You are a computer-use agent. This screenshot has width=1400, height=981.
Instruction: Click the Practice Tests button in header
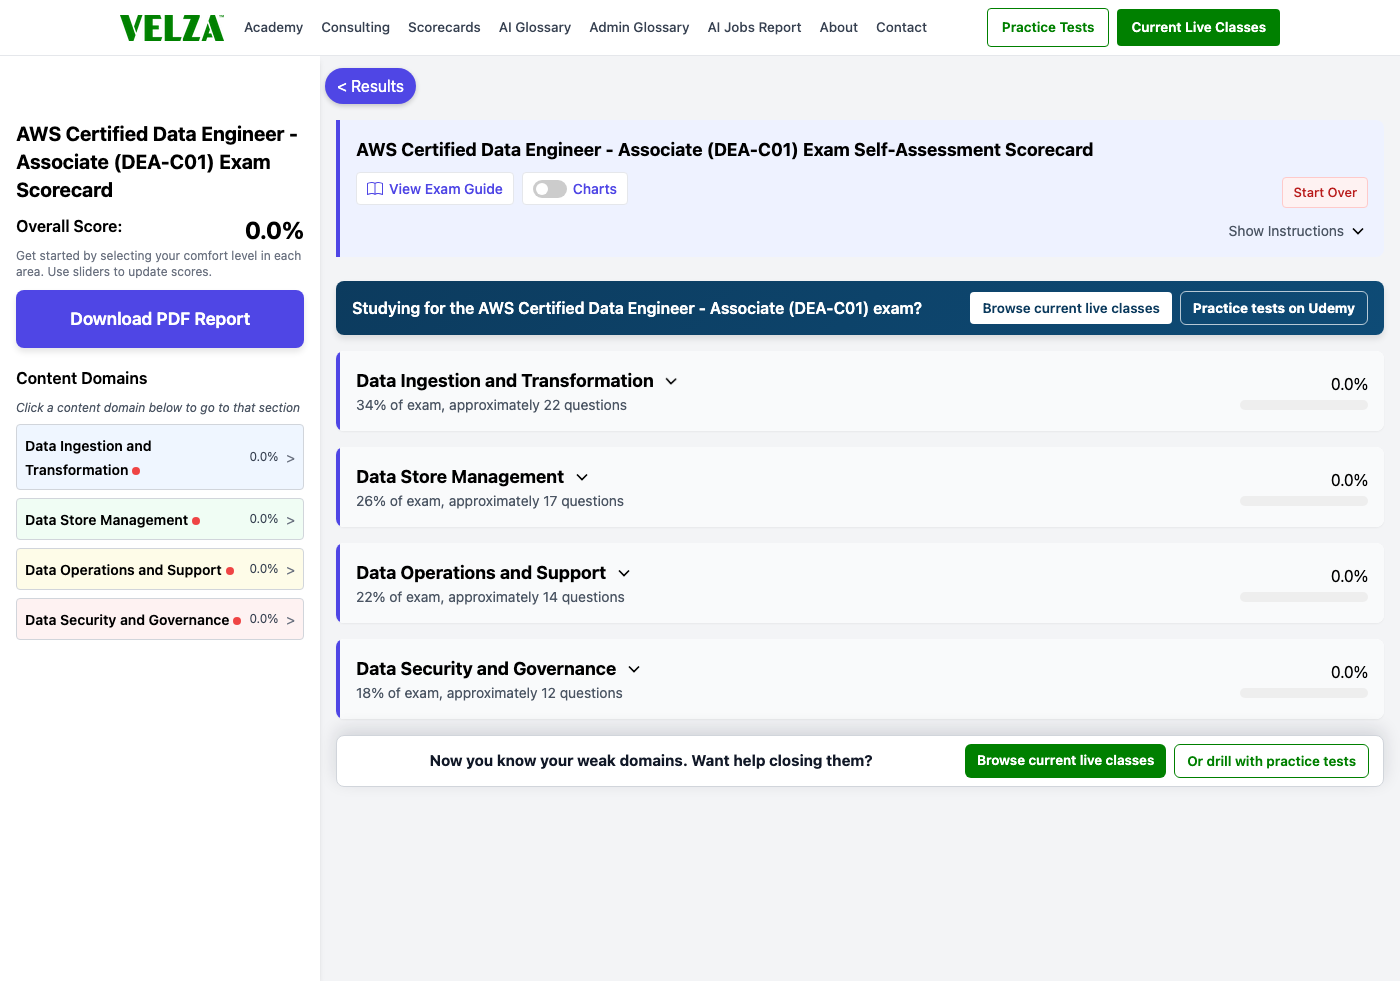pyautogui.click(x=1048, y=27)
